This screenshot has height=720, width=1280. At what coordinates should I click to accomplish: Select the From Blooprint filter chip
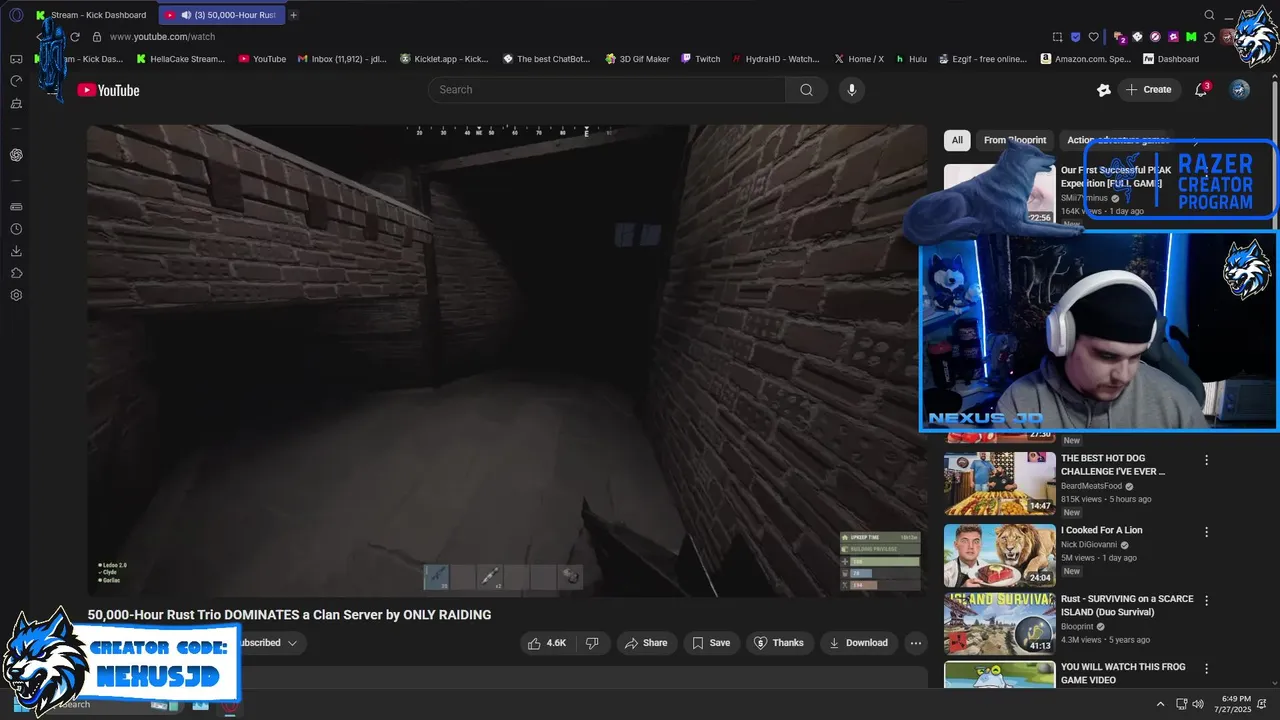pyautogui.click(x=1014, y=141)
